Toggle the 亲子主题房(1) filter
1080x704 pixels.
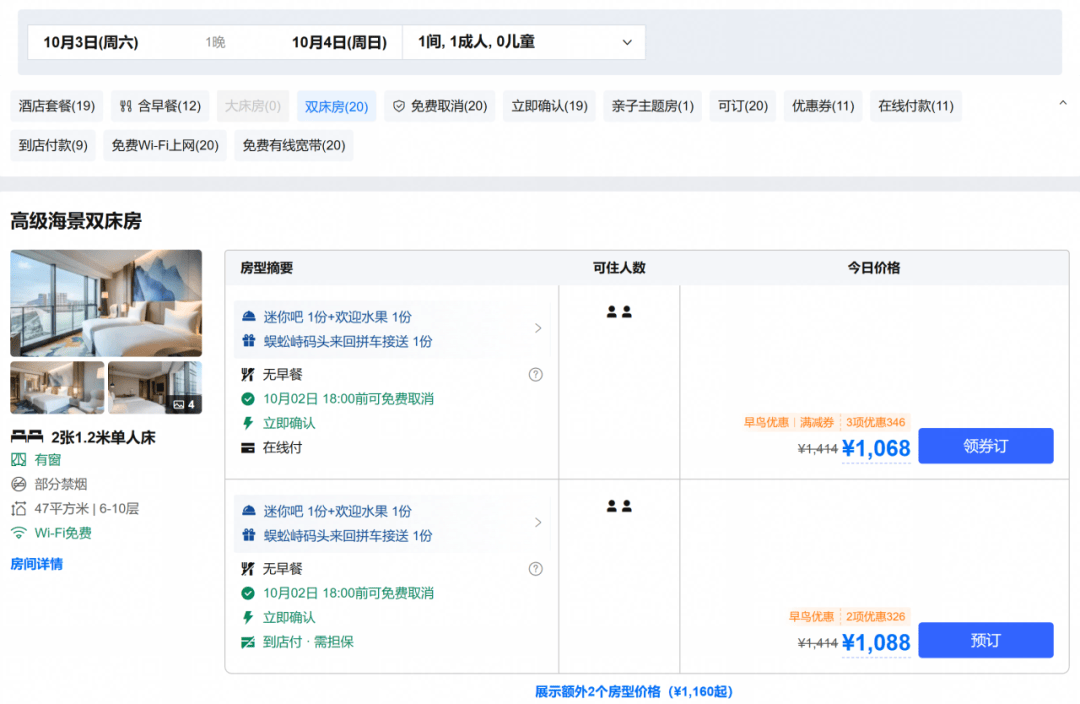pyautogui.click(x=652, y=106)
